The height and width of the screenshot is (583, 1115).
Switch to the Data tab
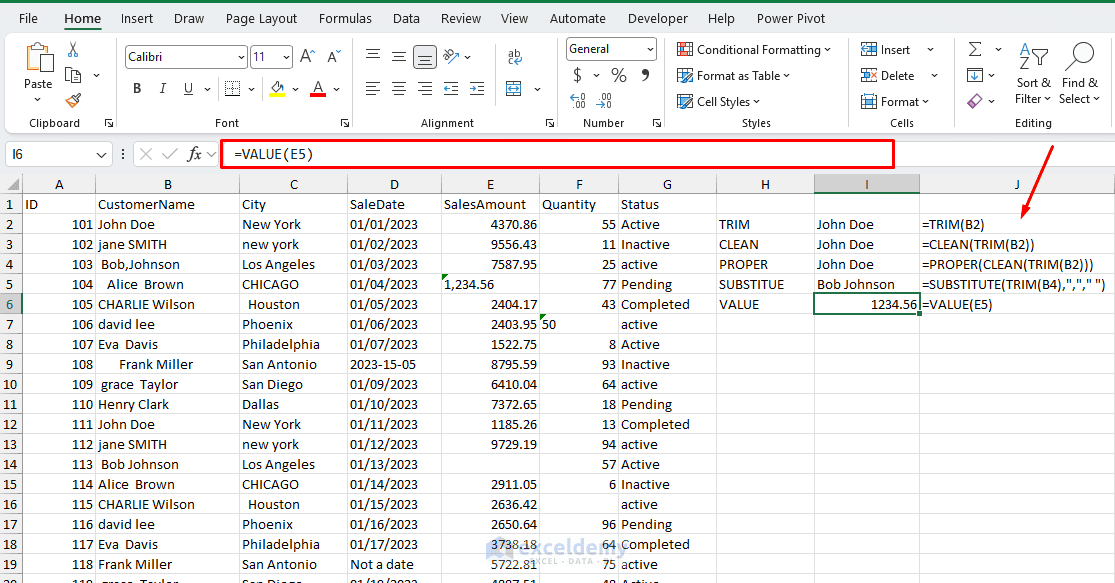406,18
